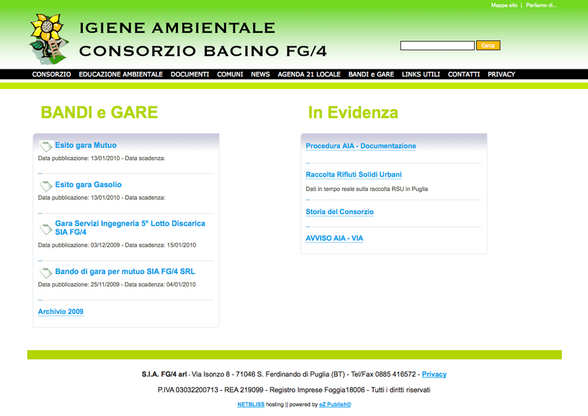The image size is (588, 416).
Task: Click the BANDI e GARE page heading
Action: click(99, 112)
